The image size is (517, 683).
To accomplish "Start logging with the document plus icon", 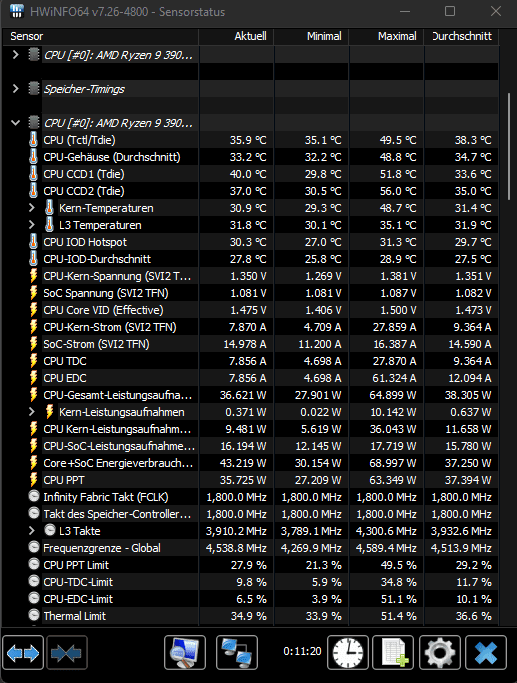I will point(393,652).
